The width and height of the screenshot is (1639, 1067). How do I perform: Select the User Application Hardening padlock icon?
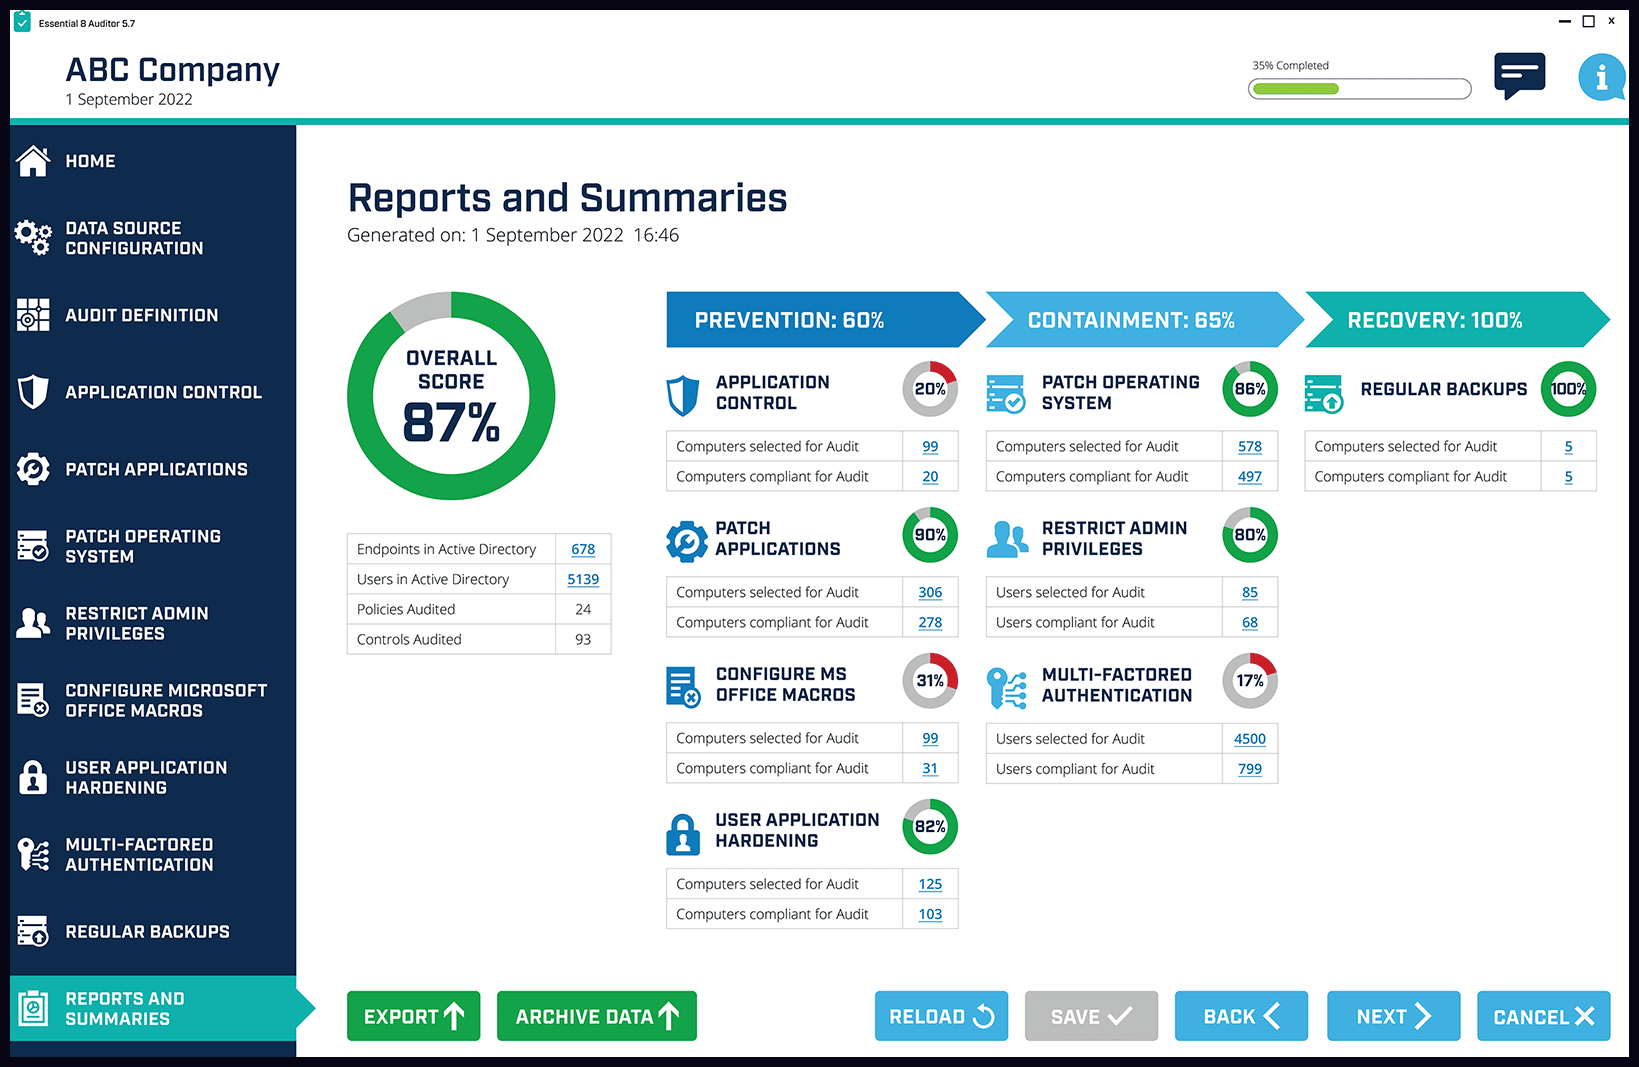tap(33, 777)
